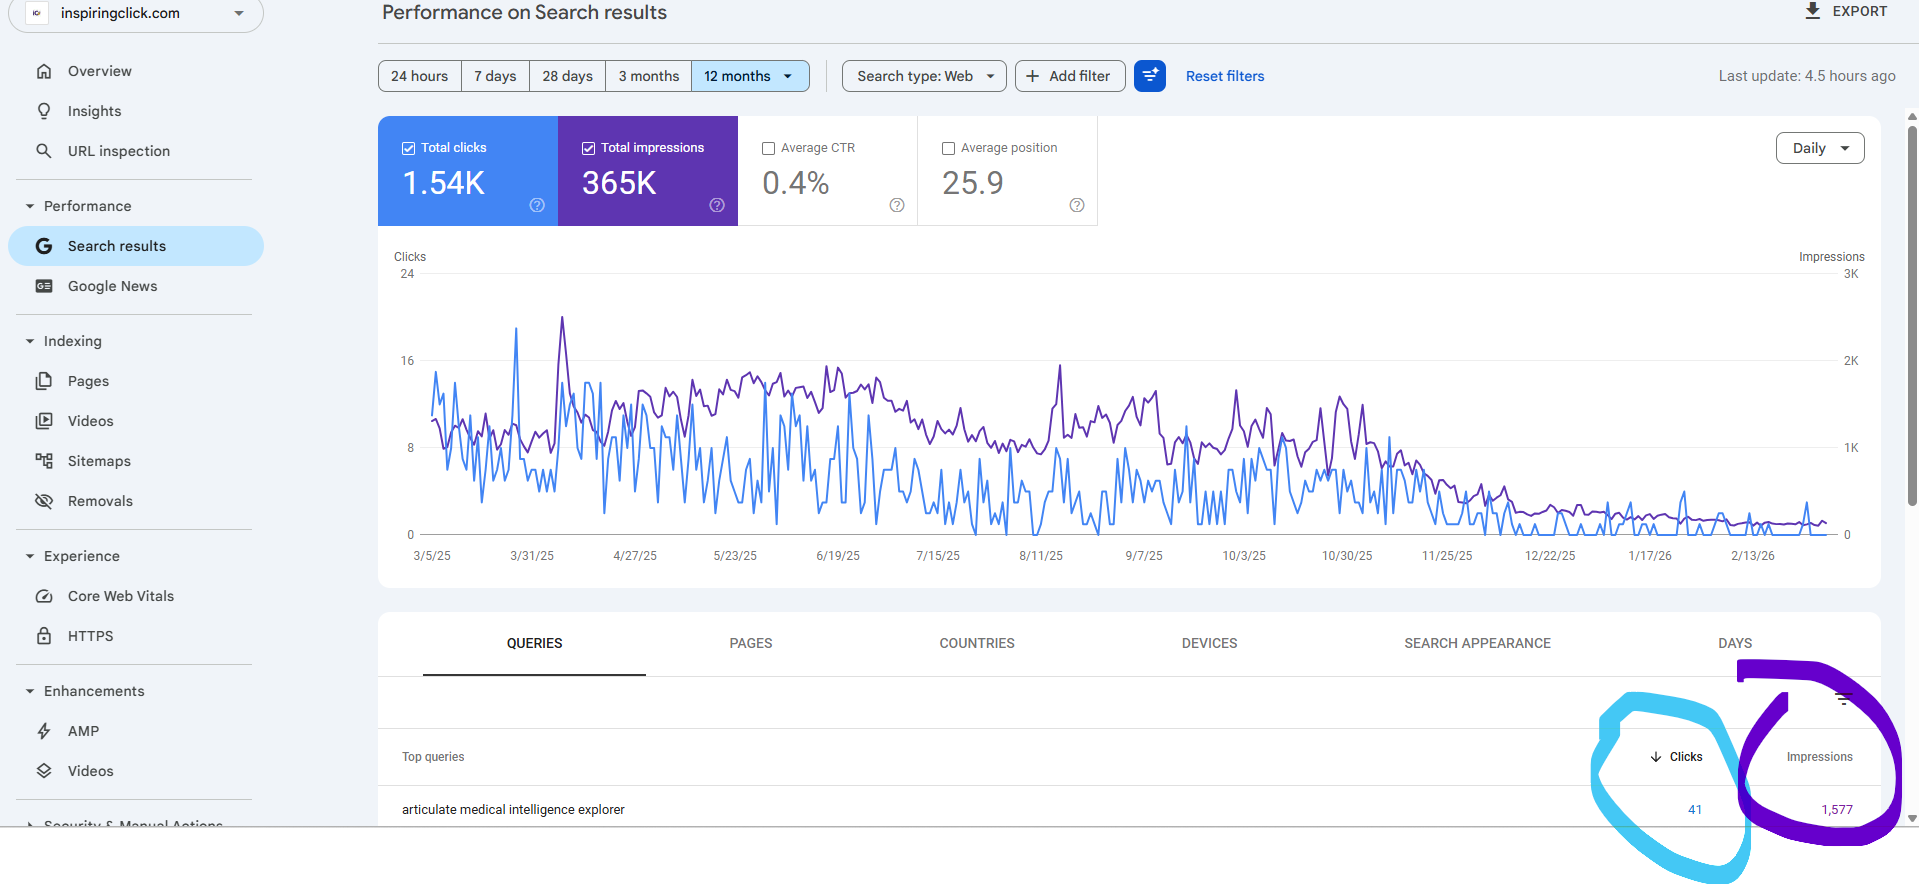
Task: Select the 28 days date range
Action: (x=567, y=76)
